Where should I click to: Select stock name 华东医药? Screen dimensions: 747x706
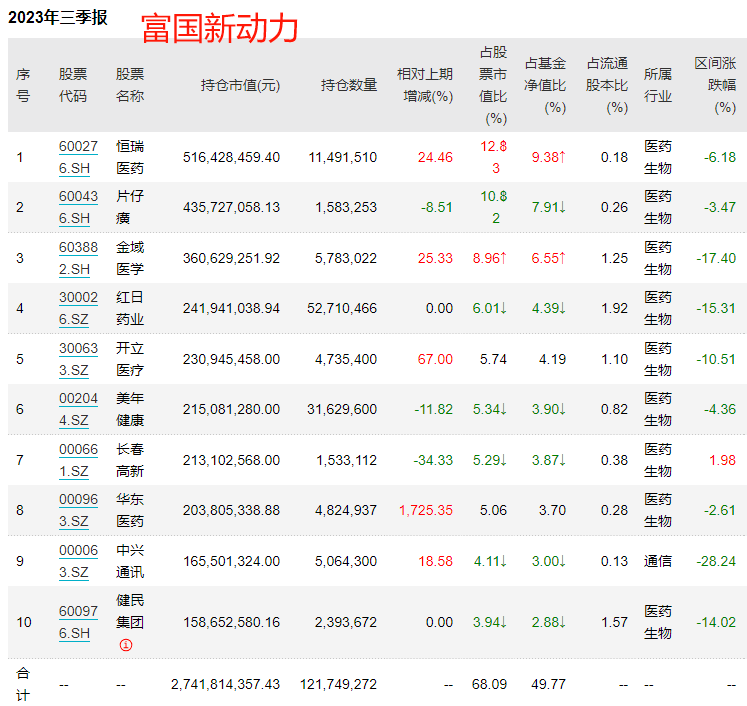[x=130, y=510]
